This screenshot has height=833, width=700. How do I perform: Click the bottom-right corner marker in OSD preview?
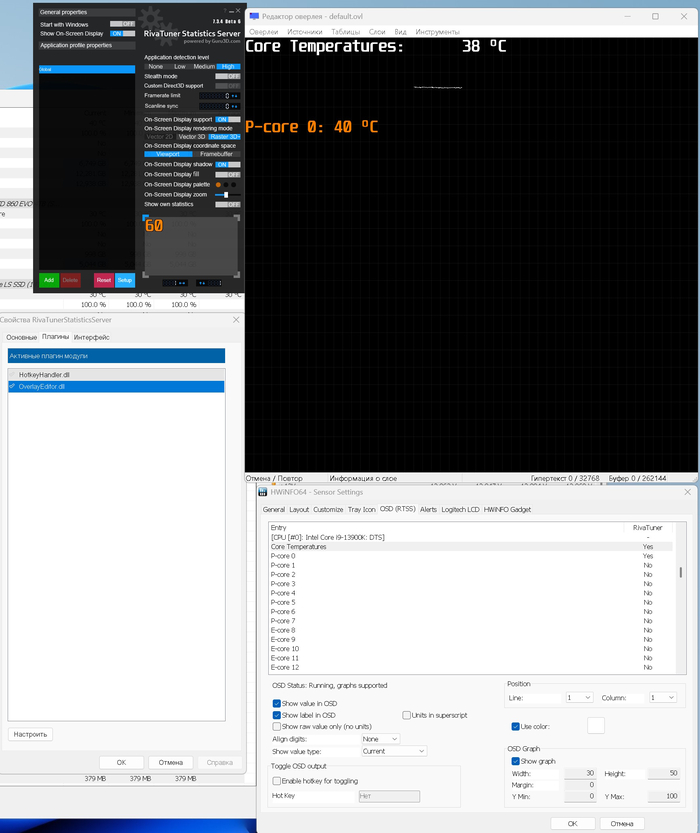coord(238,276)
